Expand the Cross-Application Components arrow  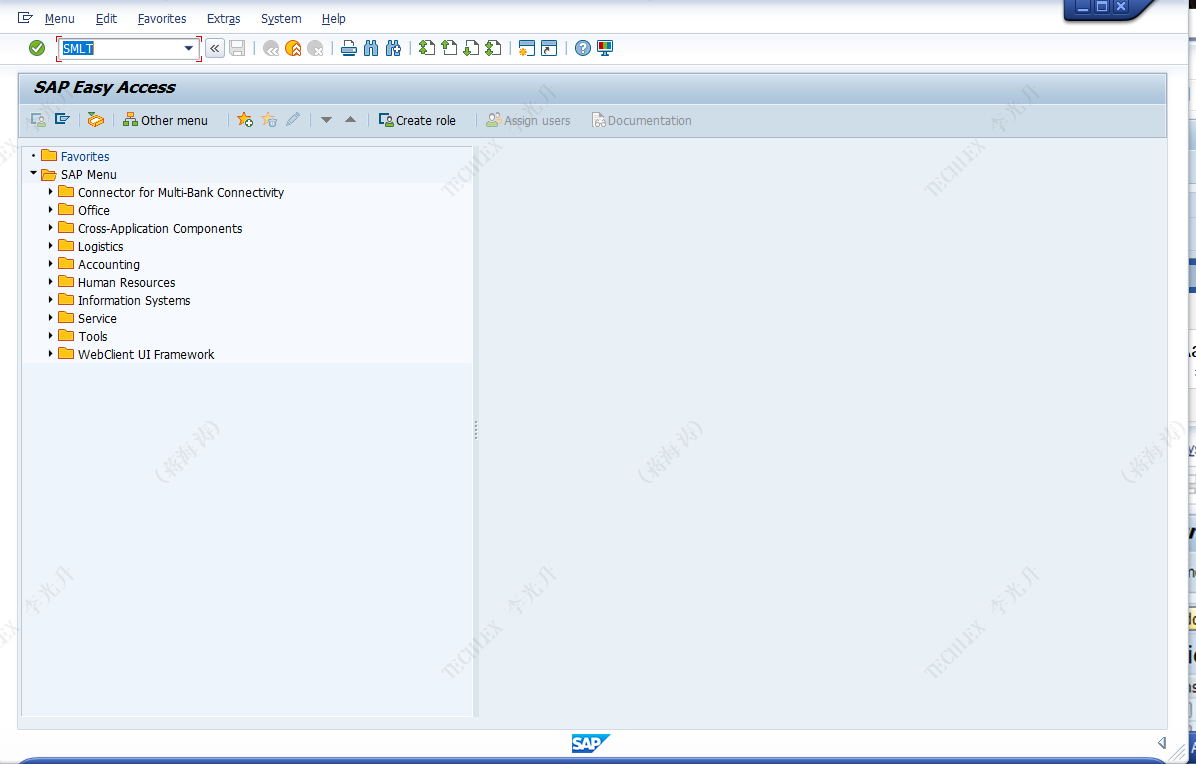coord(51,228)
